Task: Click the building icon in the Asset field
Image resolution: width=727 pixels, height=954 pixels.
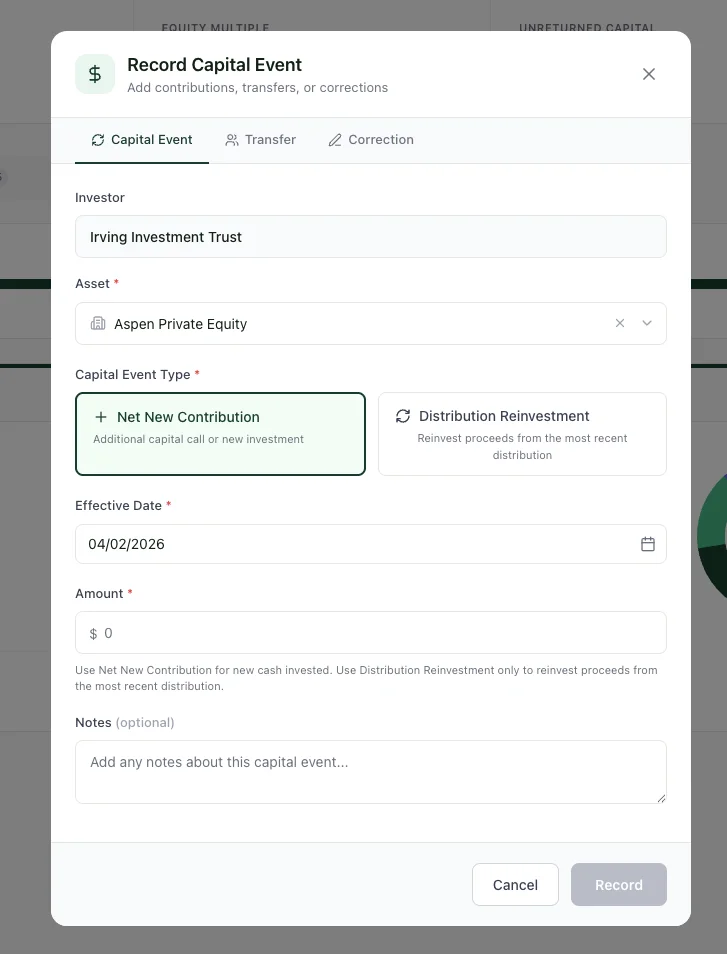Action: pos(97,323)
